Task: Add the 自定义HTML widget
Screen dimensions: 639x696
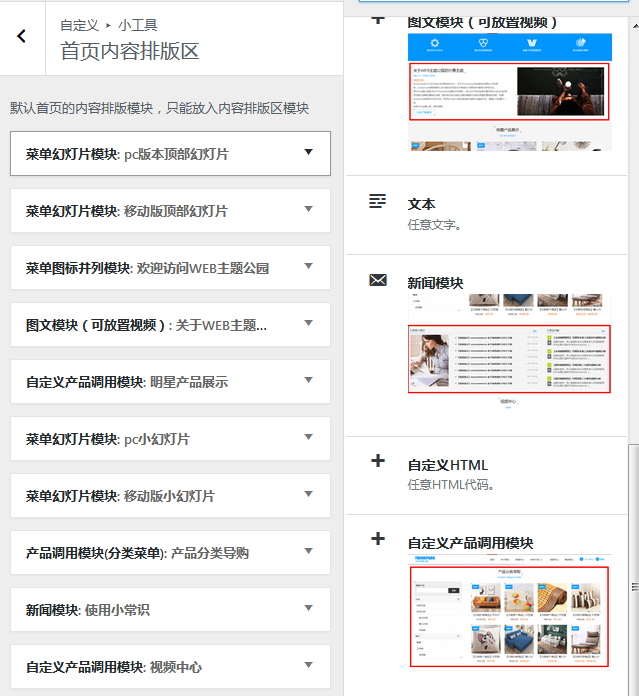Action: tap(448, 465)
